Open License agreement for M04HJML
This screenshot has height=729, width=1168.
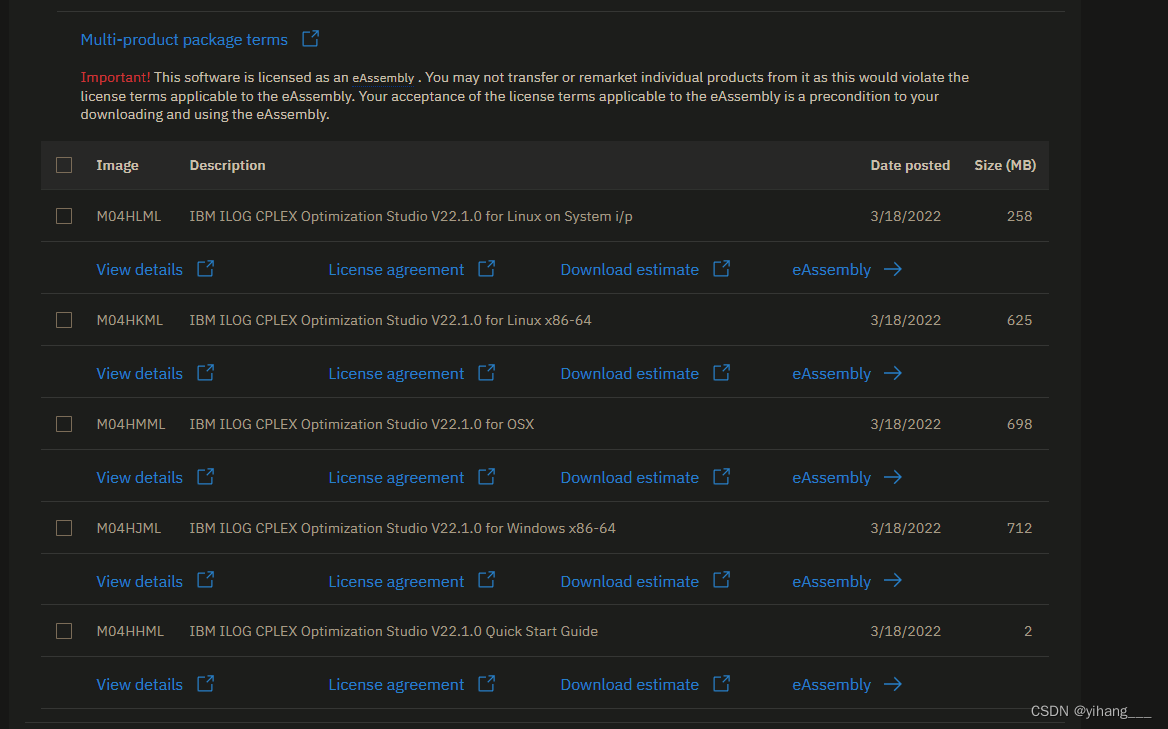point(396,582)
